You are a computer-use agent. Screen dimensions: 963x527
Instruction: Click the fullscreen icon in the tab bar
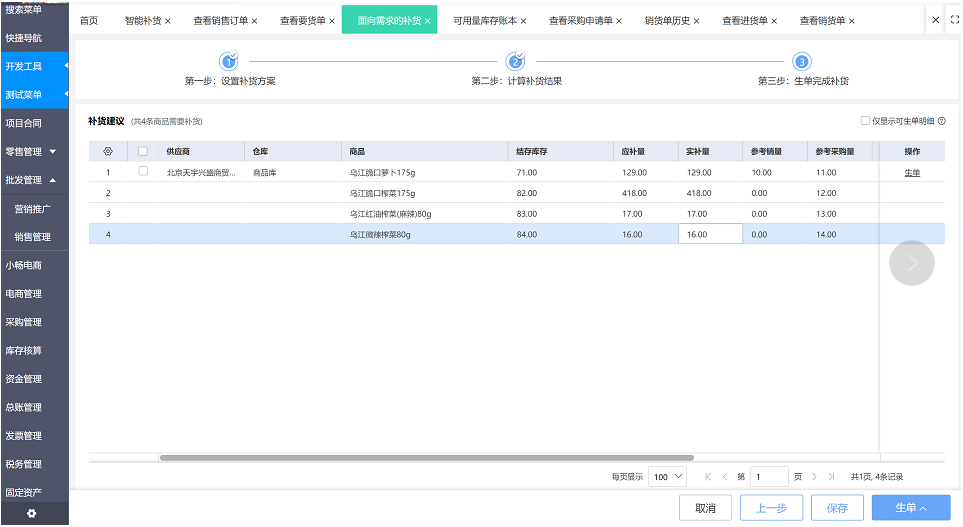click(x=954, y=20)
